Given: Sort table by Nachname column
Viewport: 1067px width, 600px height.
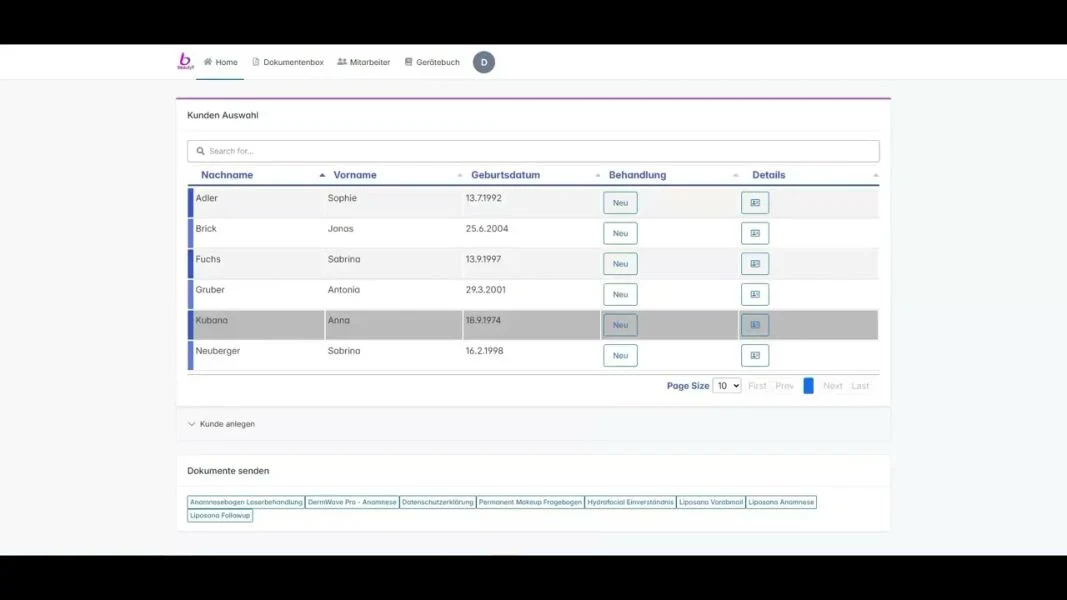Looking at the screenshot, I should 227,175.
